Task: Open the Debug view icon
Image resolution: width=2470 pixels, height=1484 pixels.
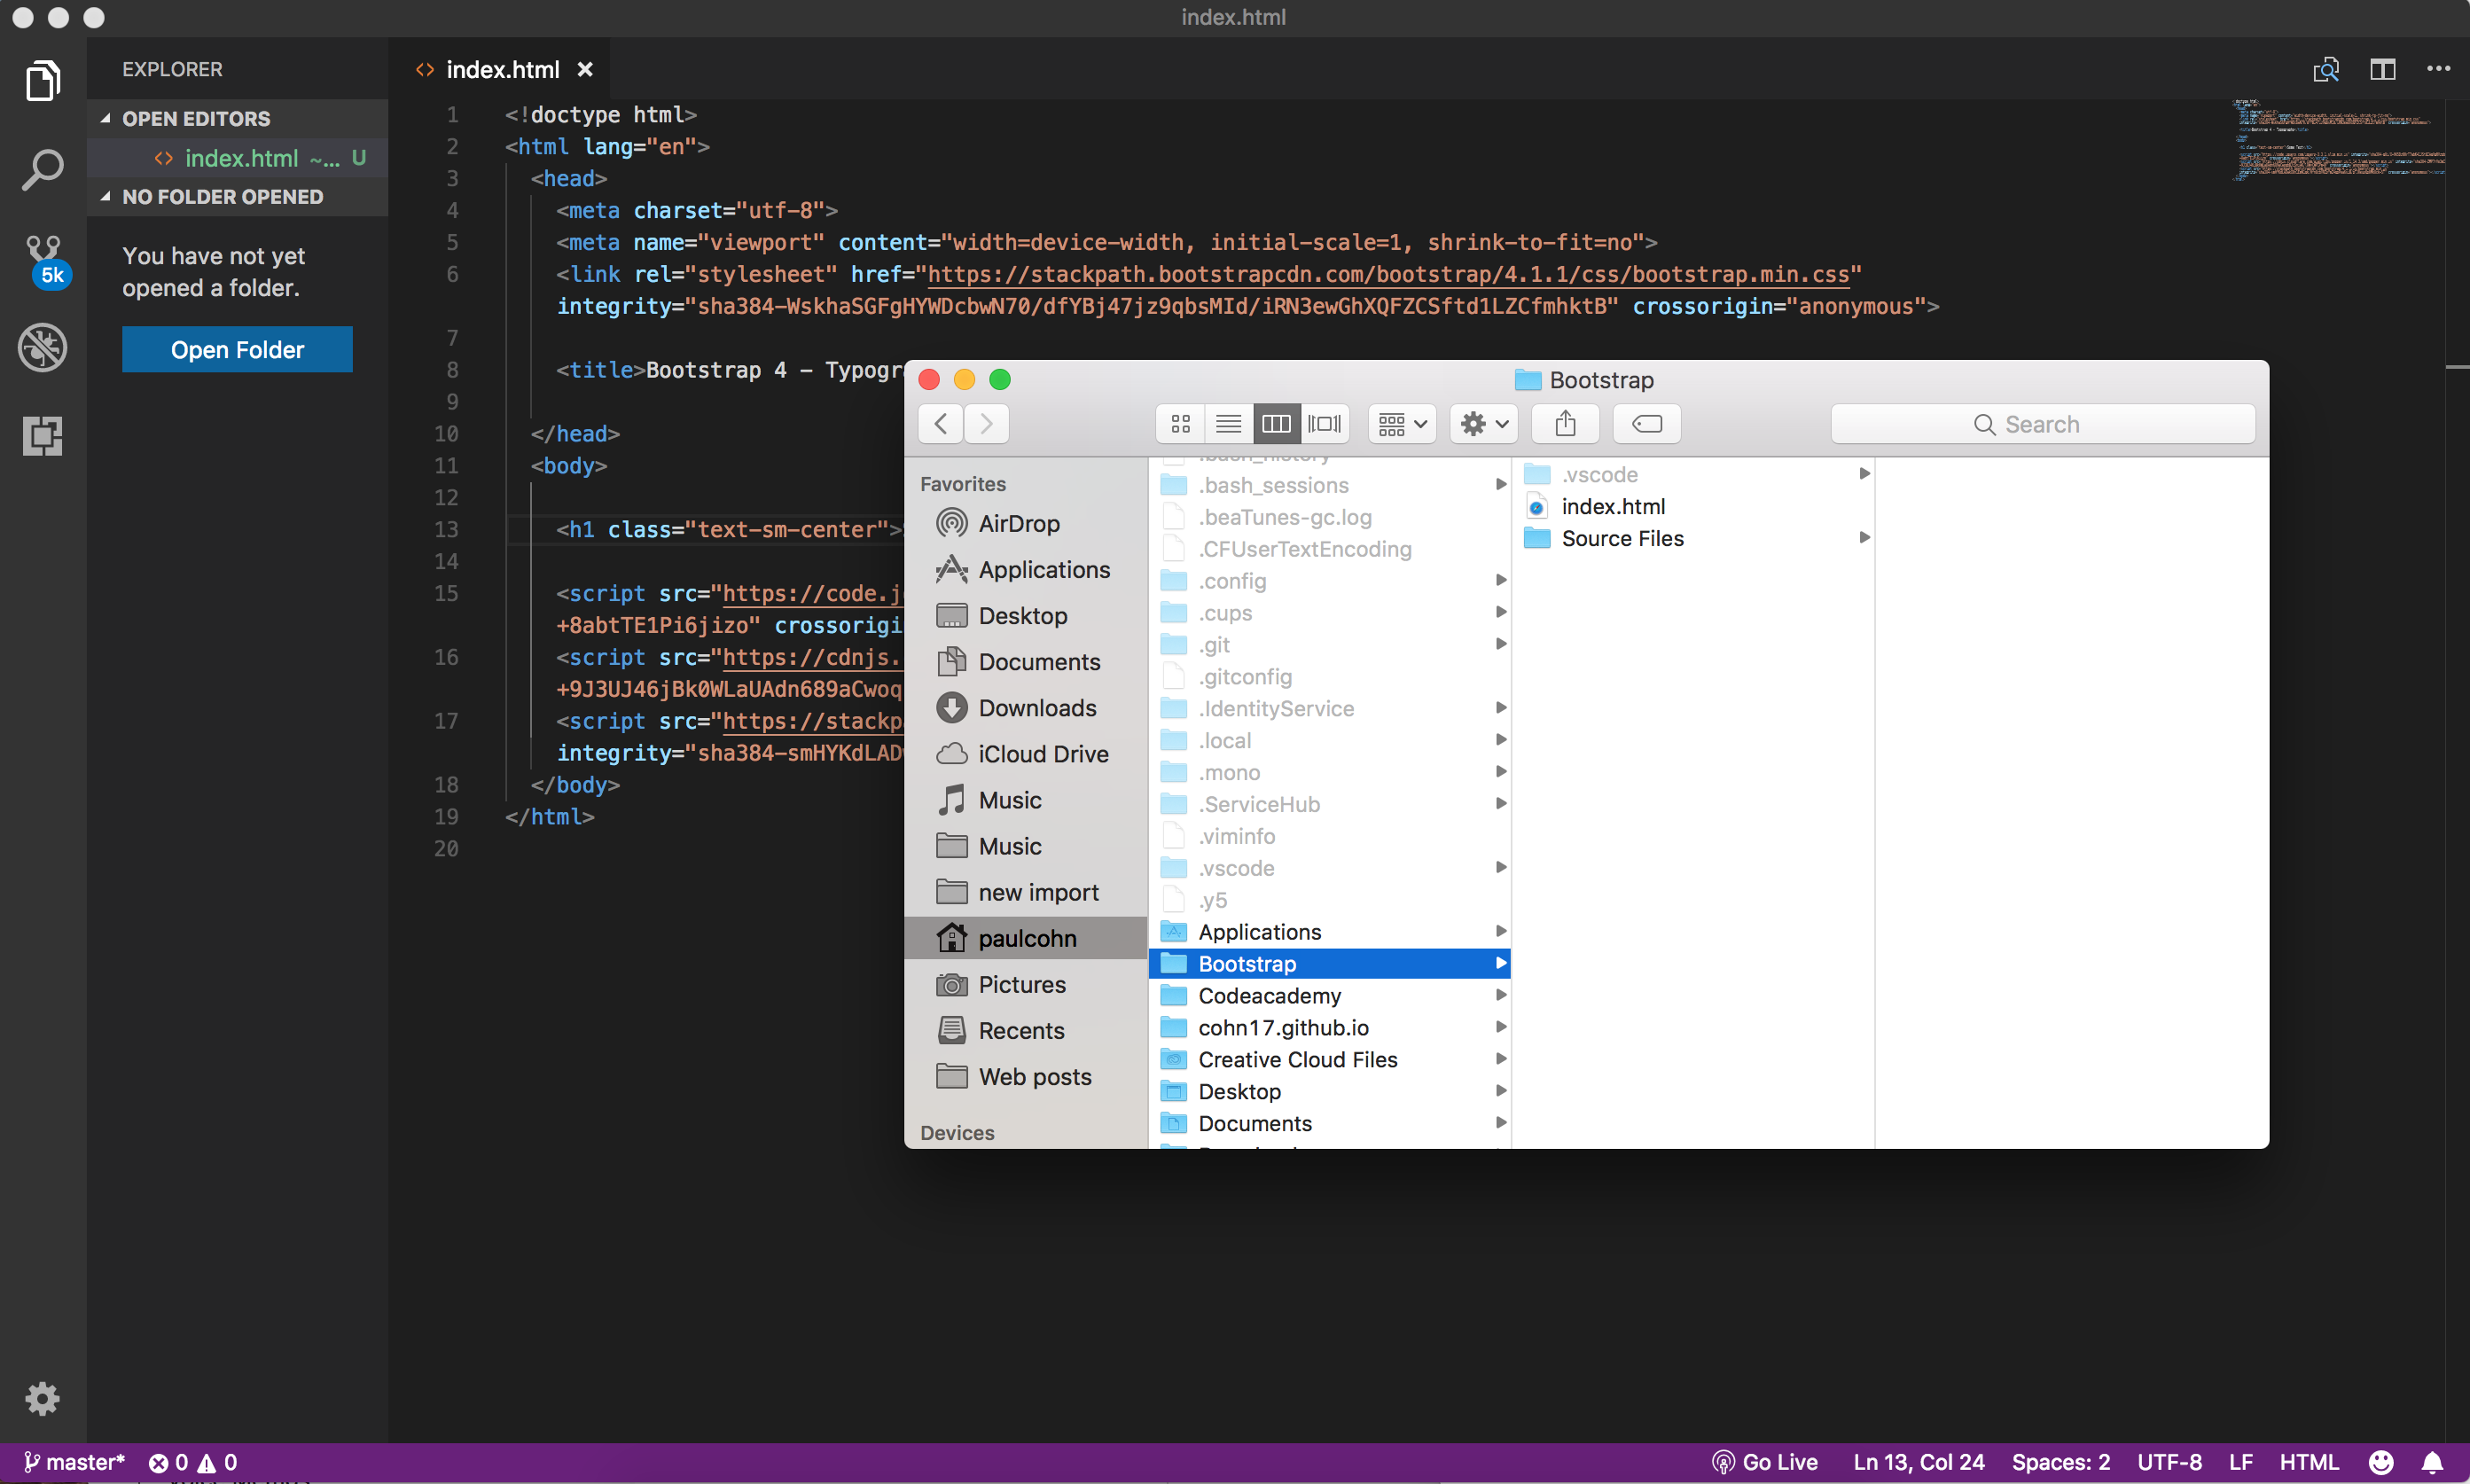Action: 42,348
